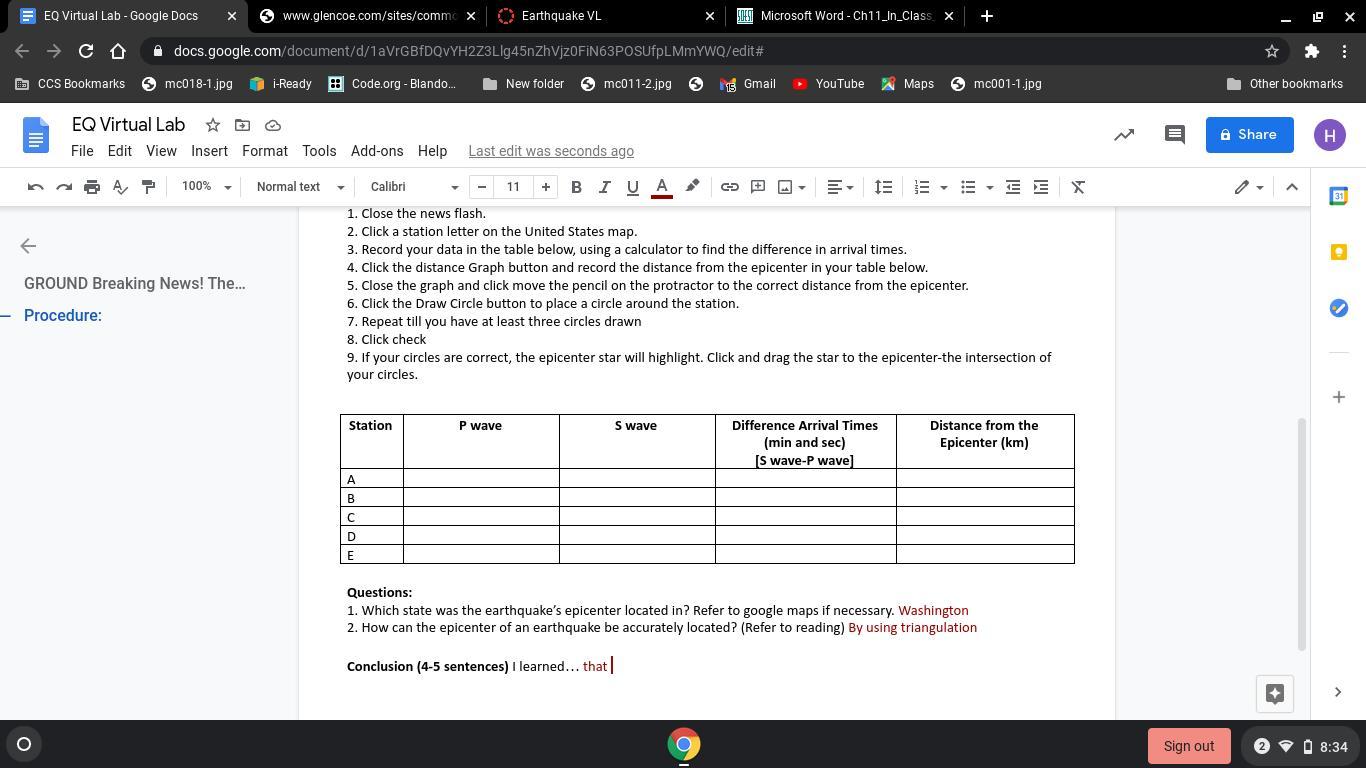This screenshot has height=768, width=1366.
Task: Toggle bold formatting
Action: [576, 187]
